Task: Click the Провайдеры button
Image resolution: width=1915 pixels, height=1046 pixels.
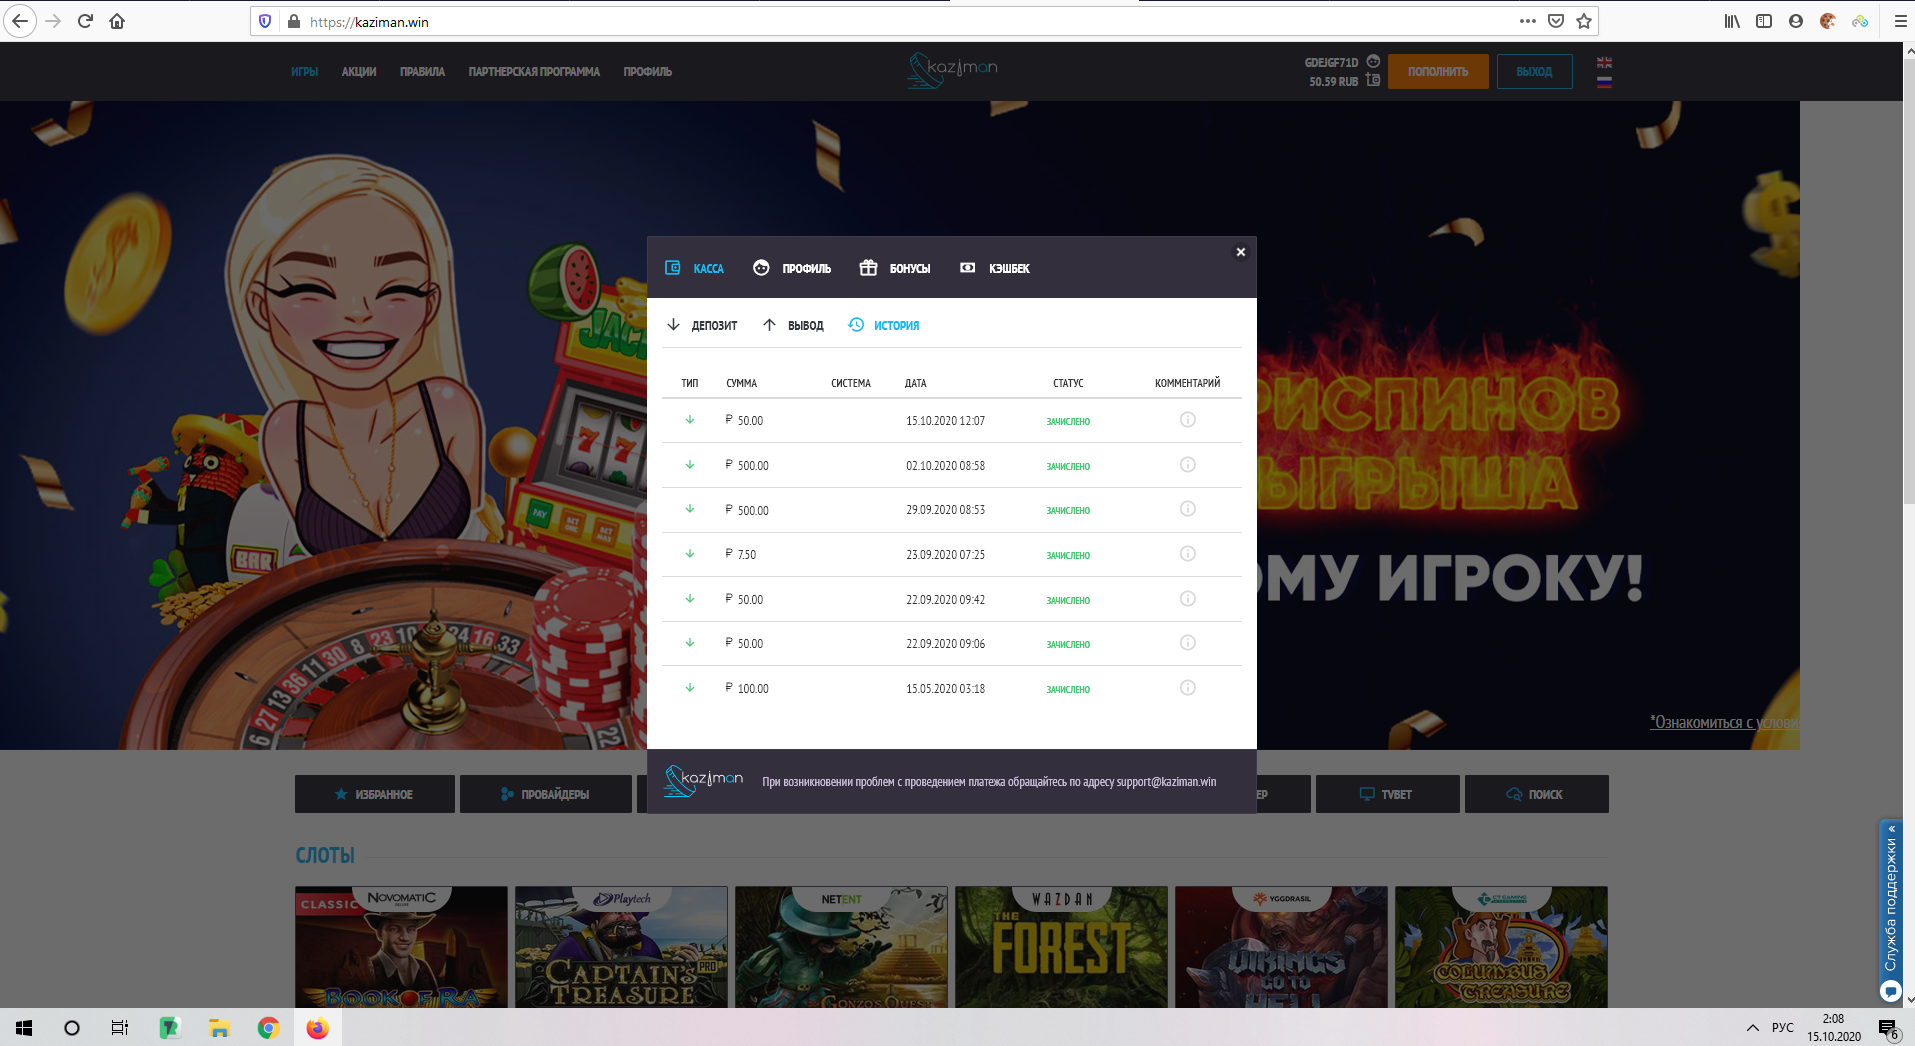Action: (546, 794)
